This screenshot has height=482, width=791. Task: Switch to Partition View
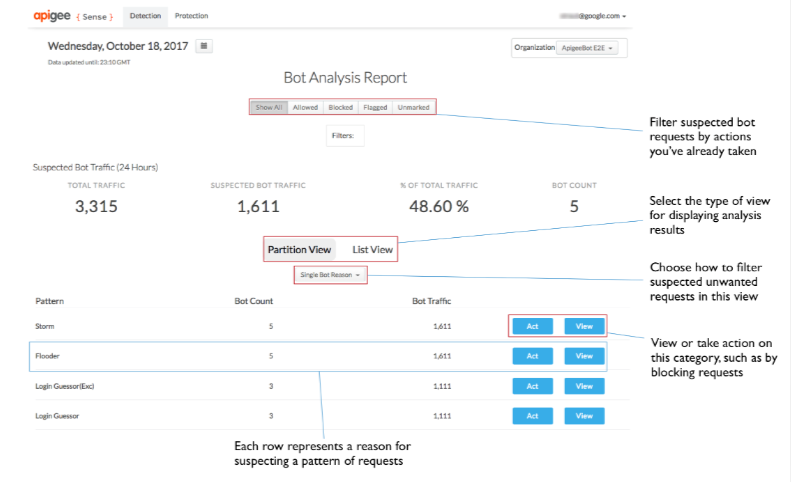click(299, 249)
